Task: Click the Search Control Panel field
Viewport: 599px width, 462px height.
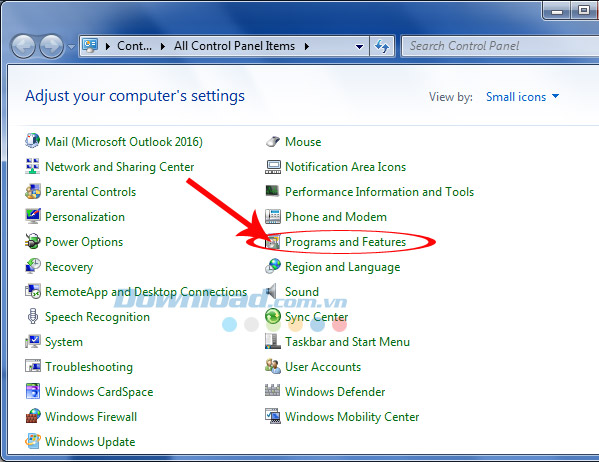Action: [500, 46]
